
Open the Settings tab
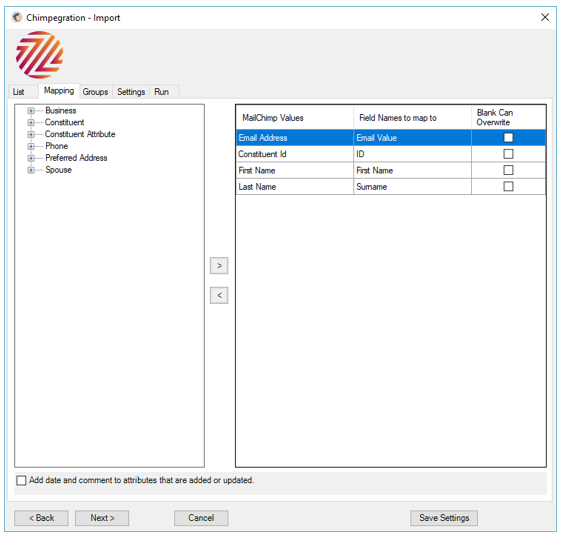(131, 92)
